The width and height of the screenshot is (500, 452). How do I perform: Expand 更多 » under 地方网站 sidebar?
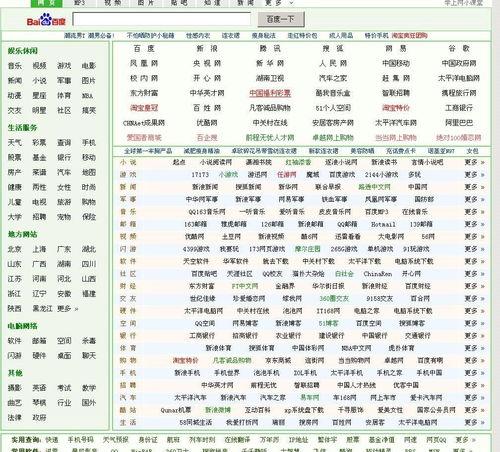pyautogui.click(x=68, y=309)
